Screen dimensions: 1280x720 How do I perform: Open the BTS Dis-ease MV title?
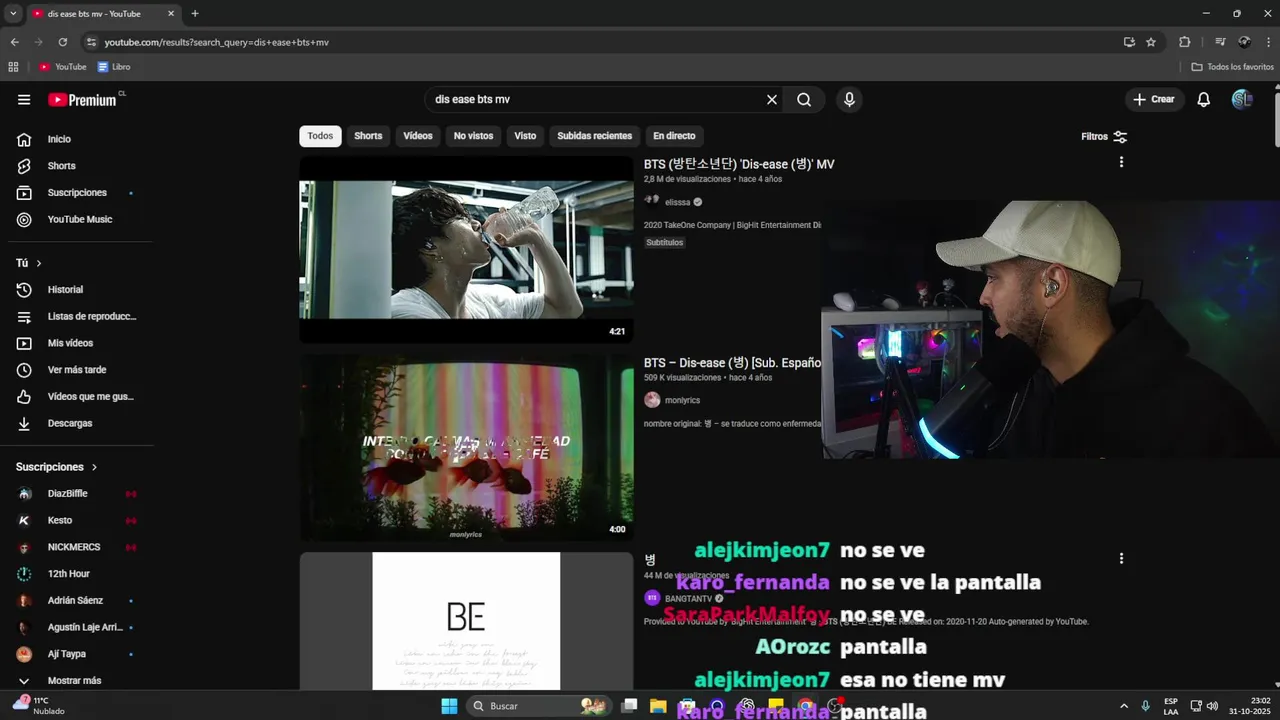(739, 164)
